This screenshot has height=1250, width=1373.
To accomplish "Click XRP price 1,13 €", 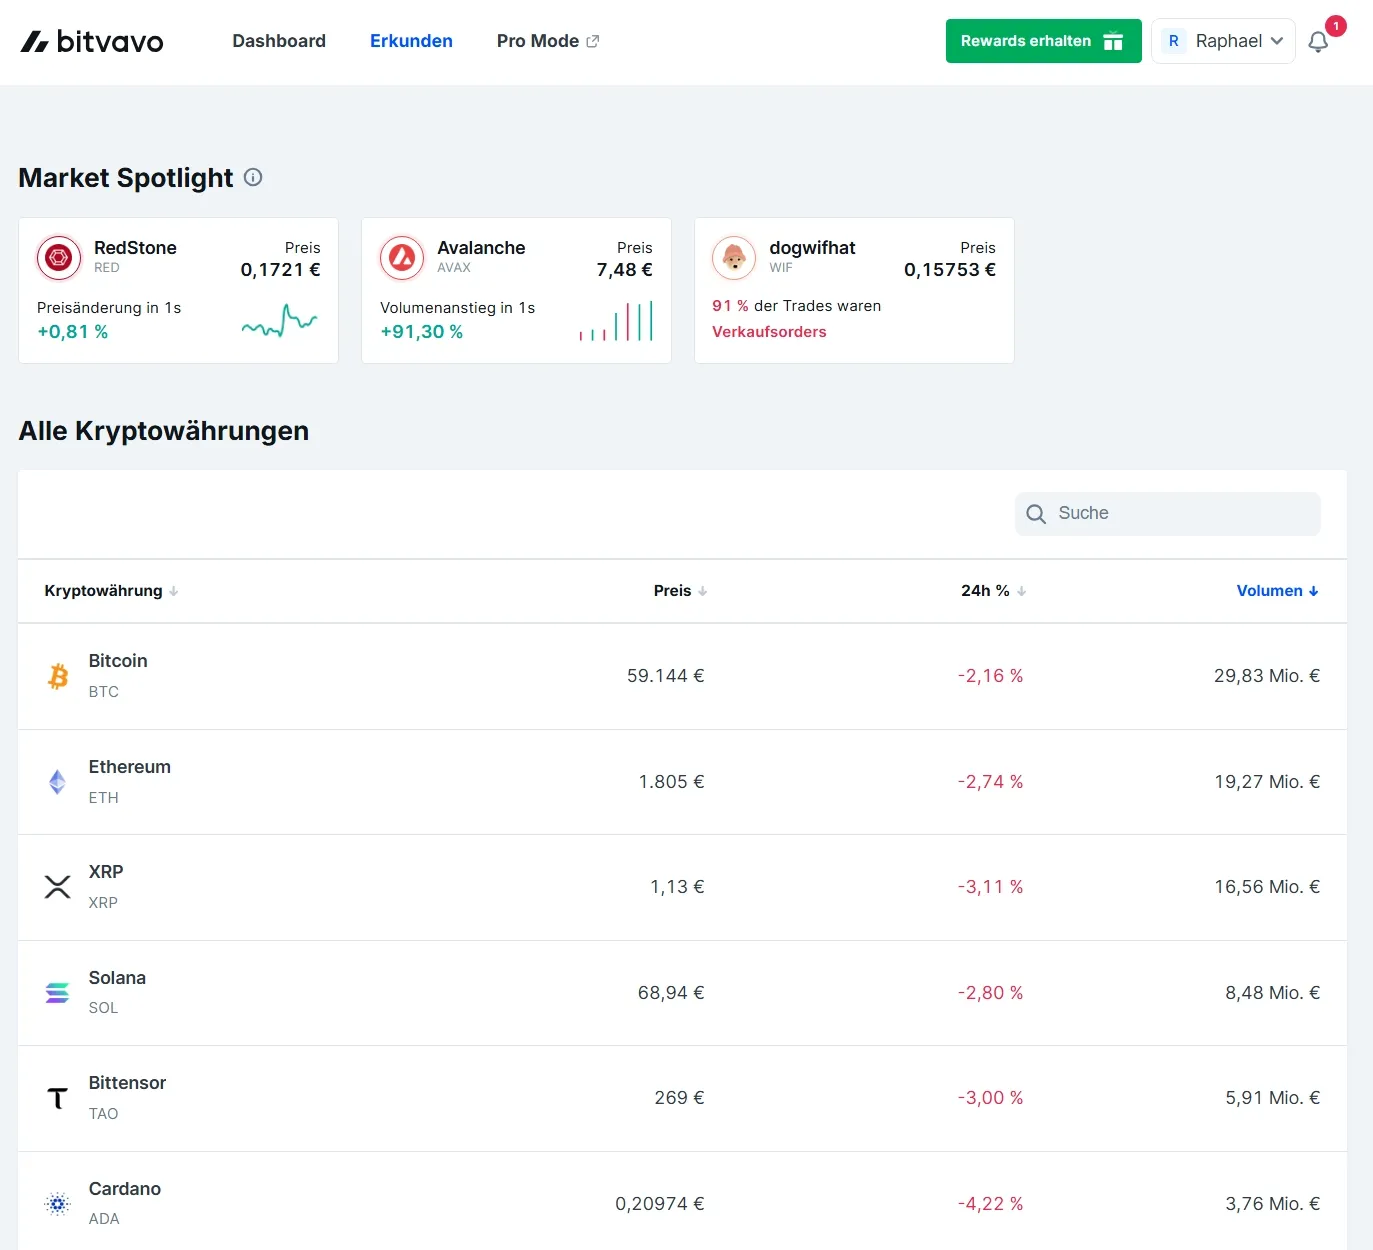I will click(x=677, y=887).
